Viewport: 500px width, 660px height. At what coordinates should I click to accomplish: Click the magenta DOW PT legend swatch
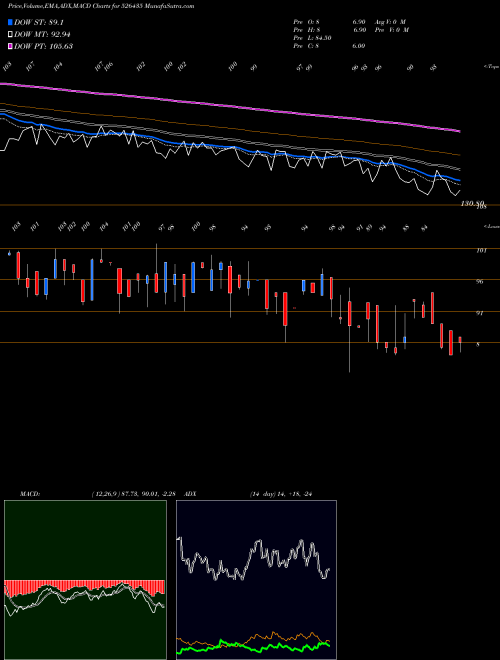point(10,46)
